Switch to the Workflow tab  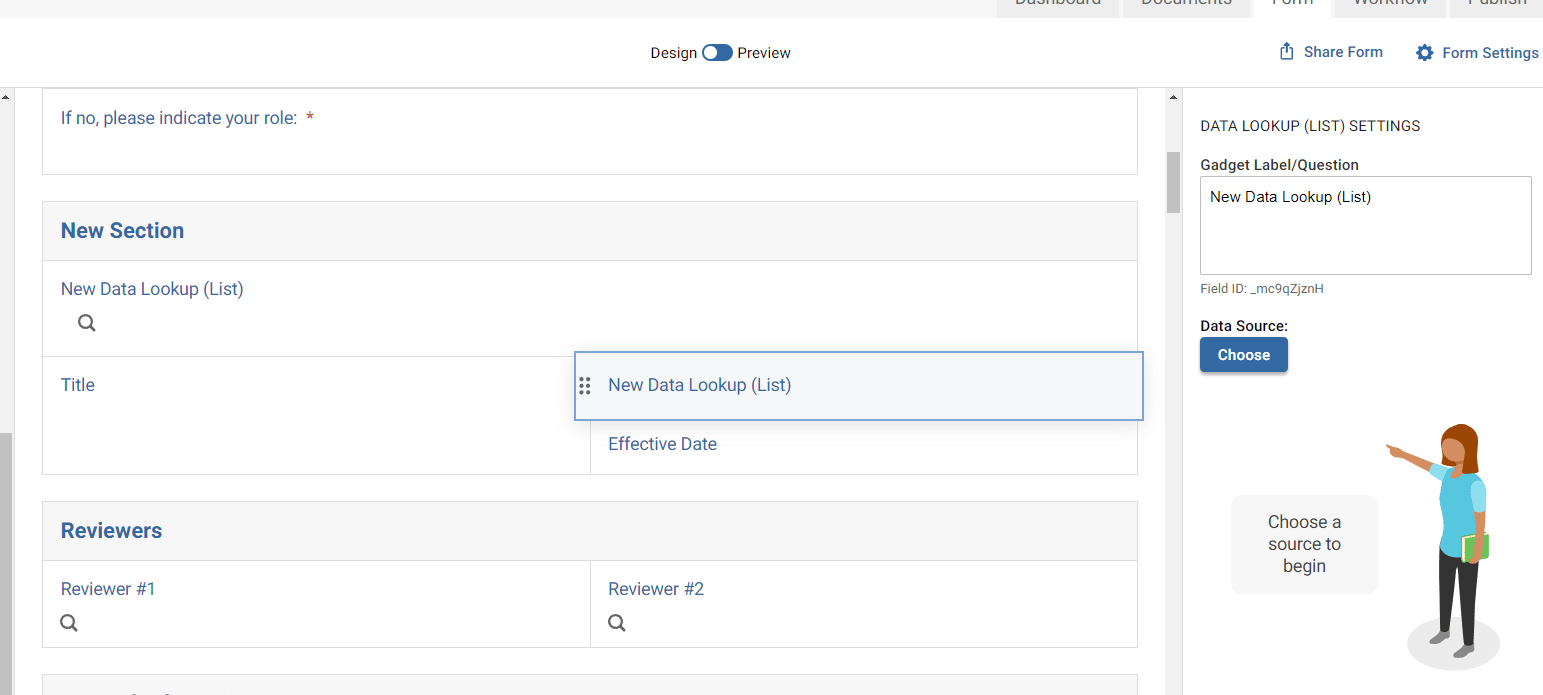1389,4
